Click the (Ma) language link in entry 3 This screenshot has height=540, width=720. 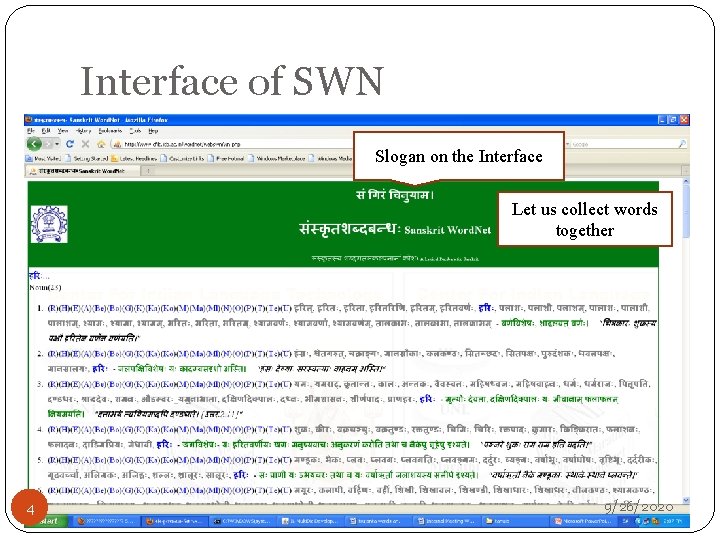click(197, 384)
